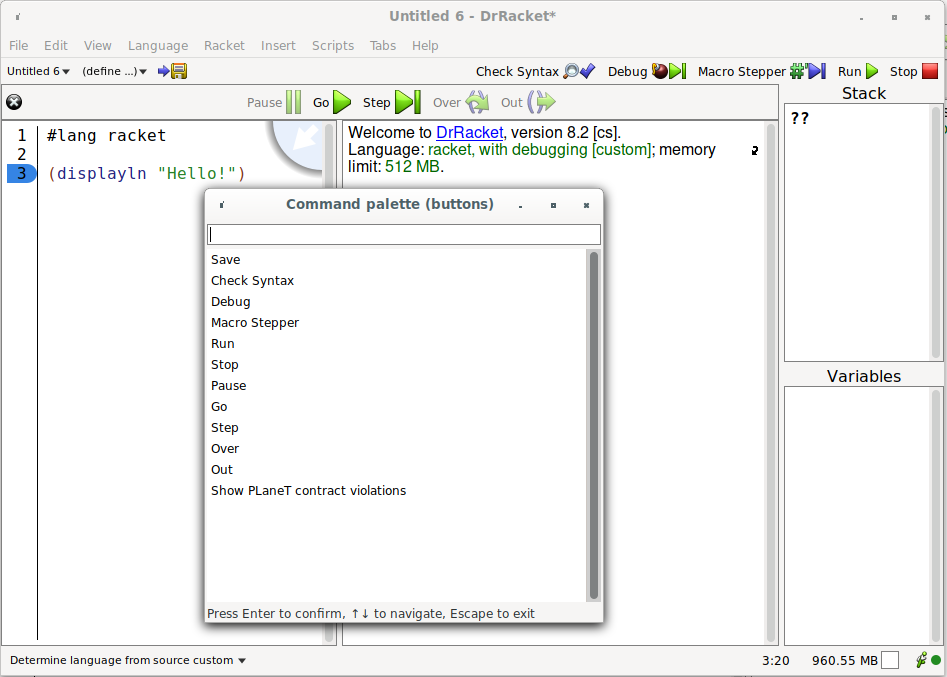Select Save in the command palette list

pyautogui.click(x=396, y=260)
